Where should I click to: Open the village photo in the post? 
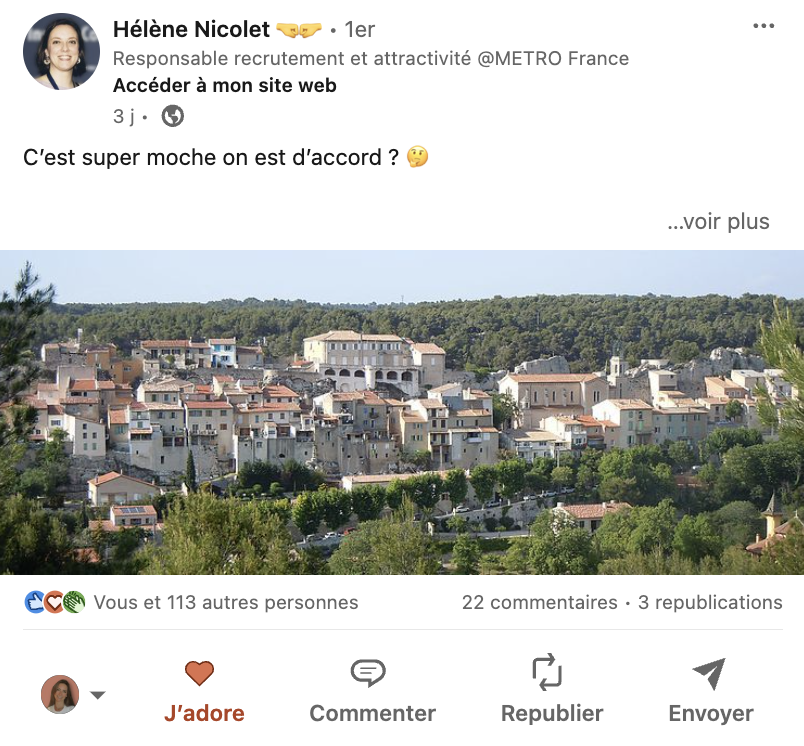coord(402,412)
